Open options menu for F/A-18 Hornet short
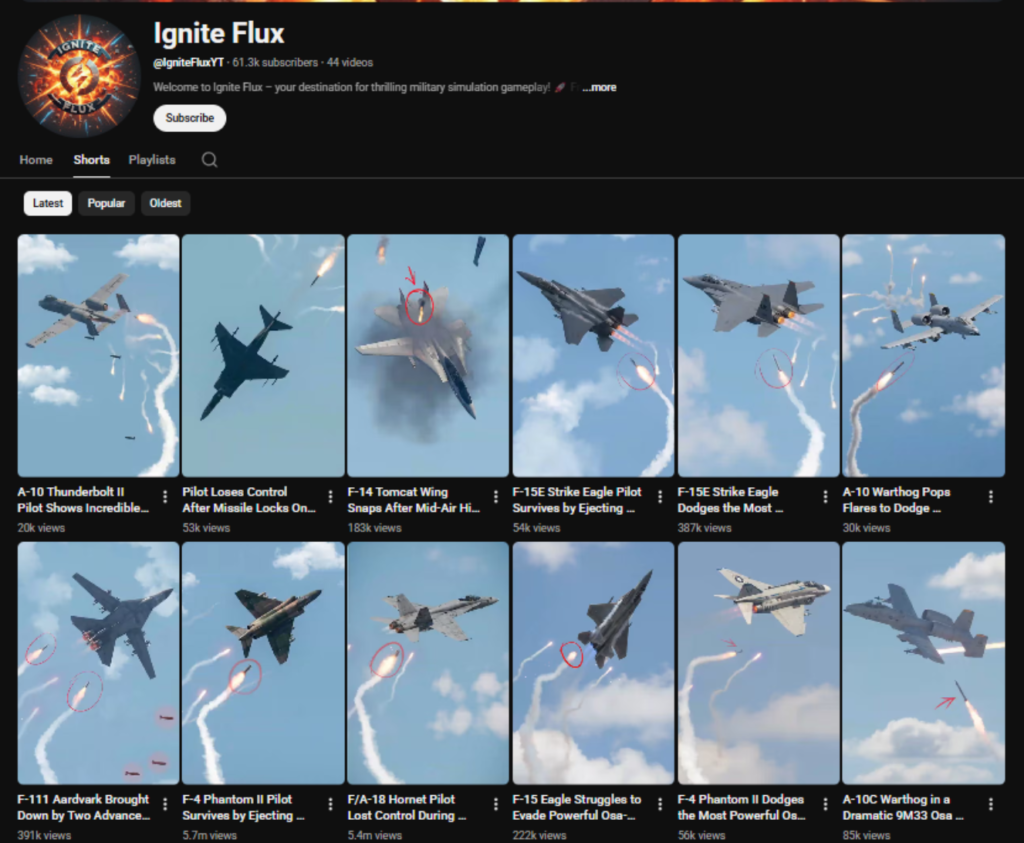Image resolution: width=1024 pixels, height=843 pixels. [495, 804]
